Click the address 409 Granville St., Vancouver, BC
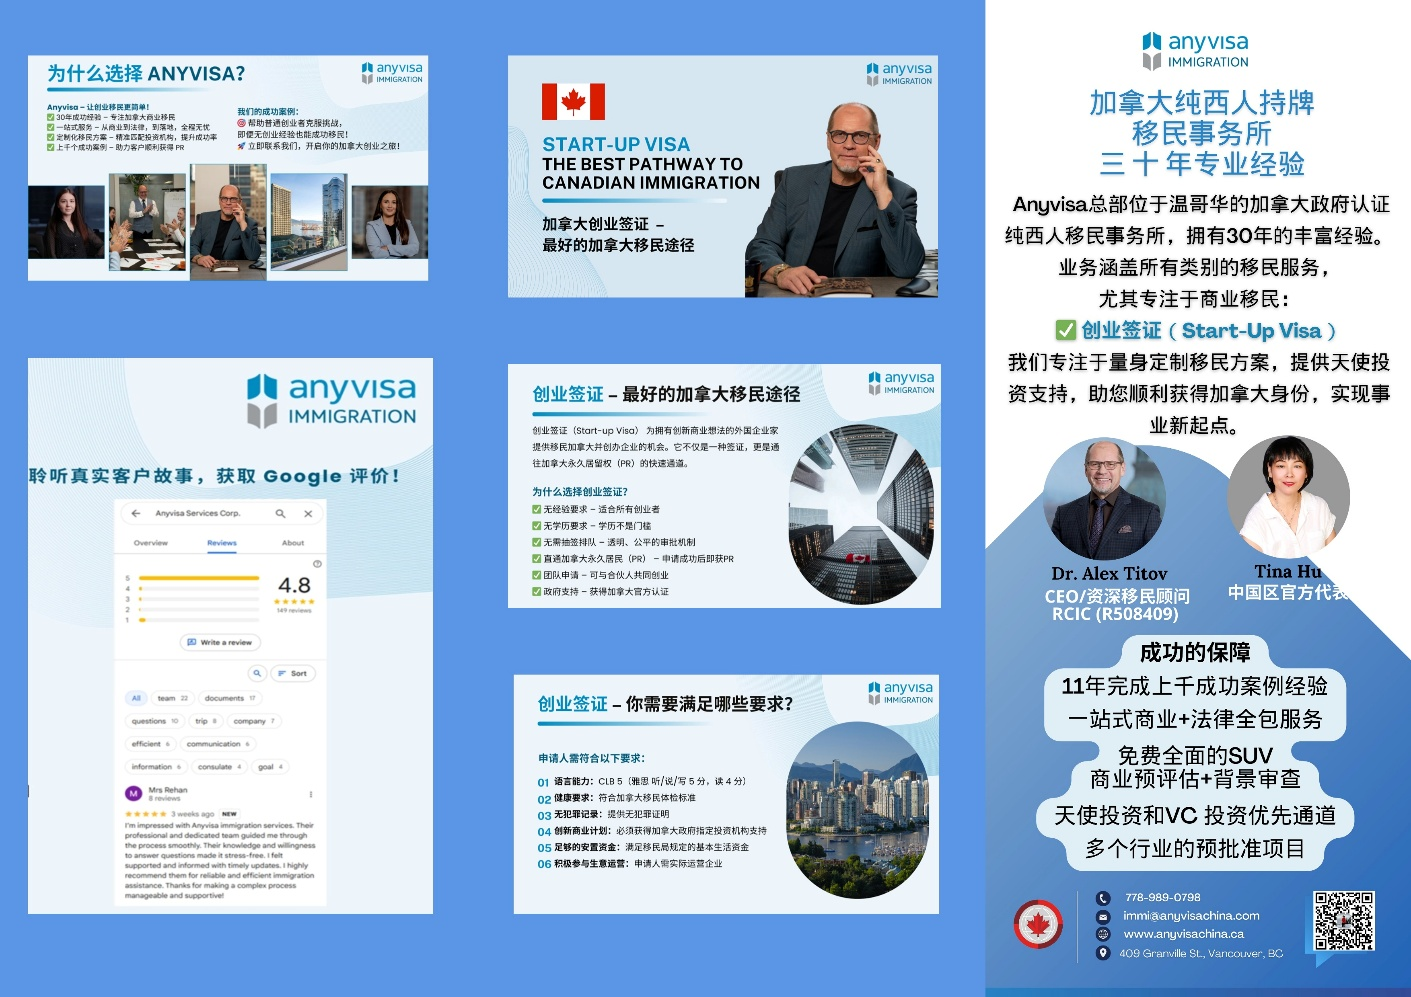 (x=1201, y=953)
